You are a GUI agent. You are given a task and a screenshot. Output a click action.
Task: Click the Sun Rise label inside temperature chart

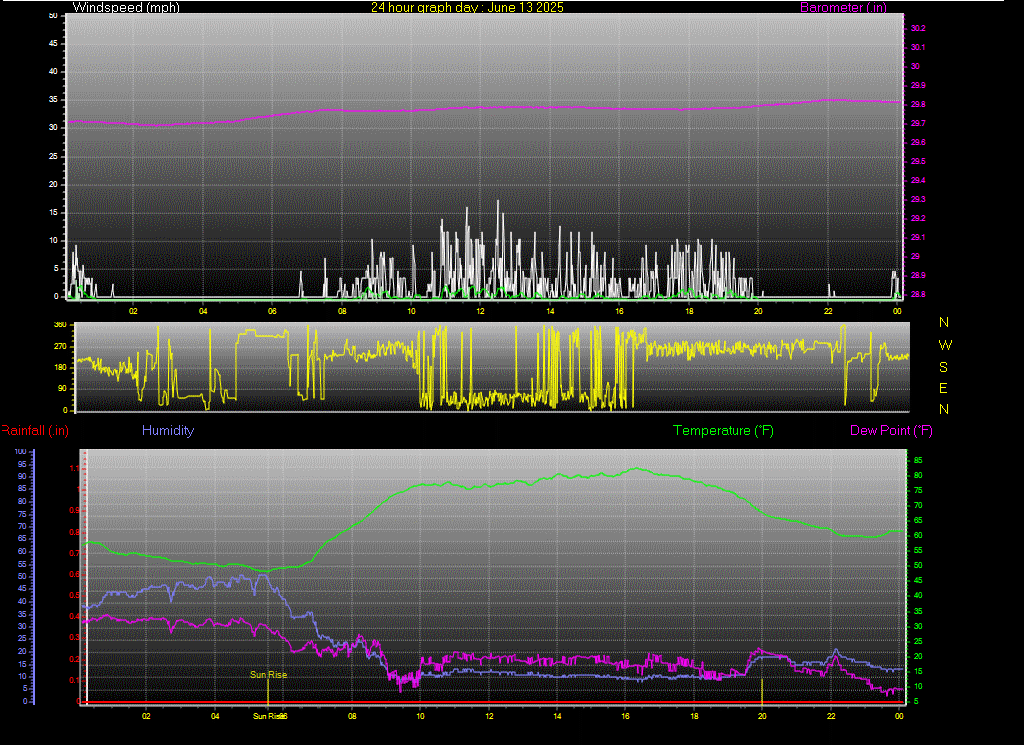coord(268,674)
